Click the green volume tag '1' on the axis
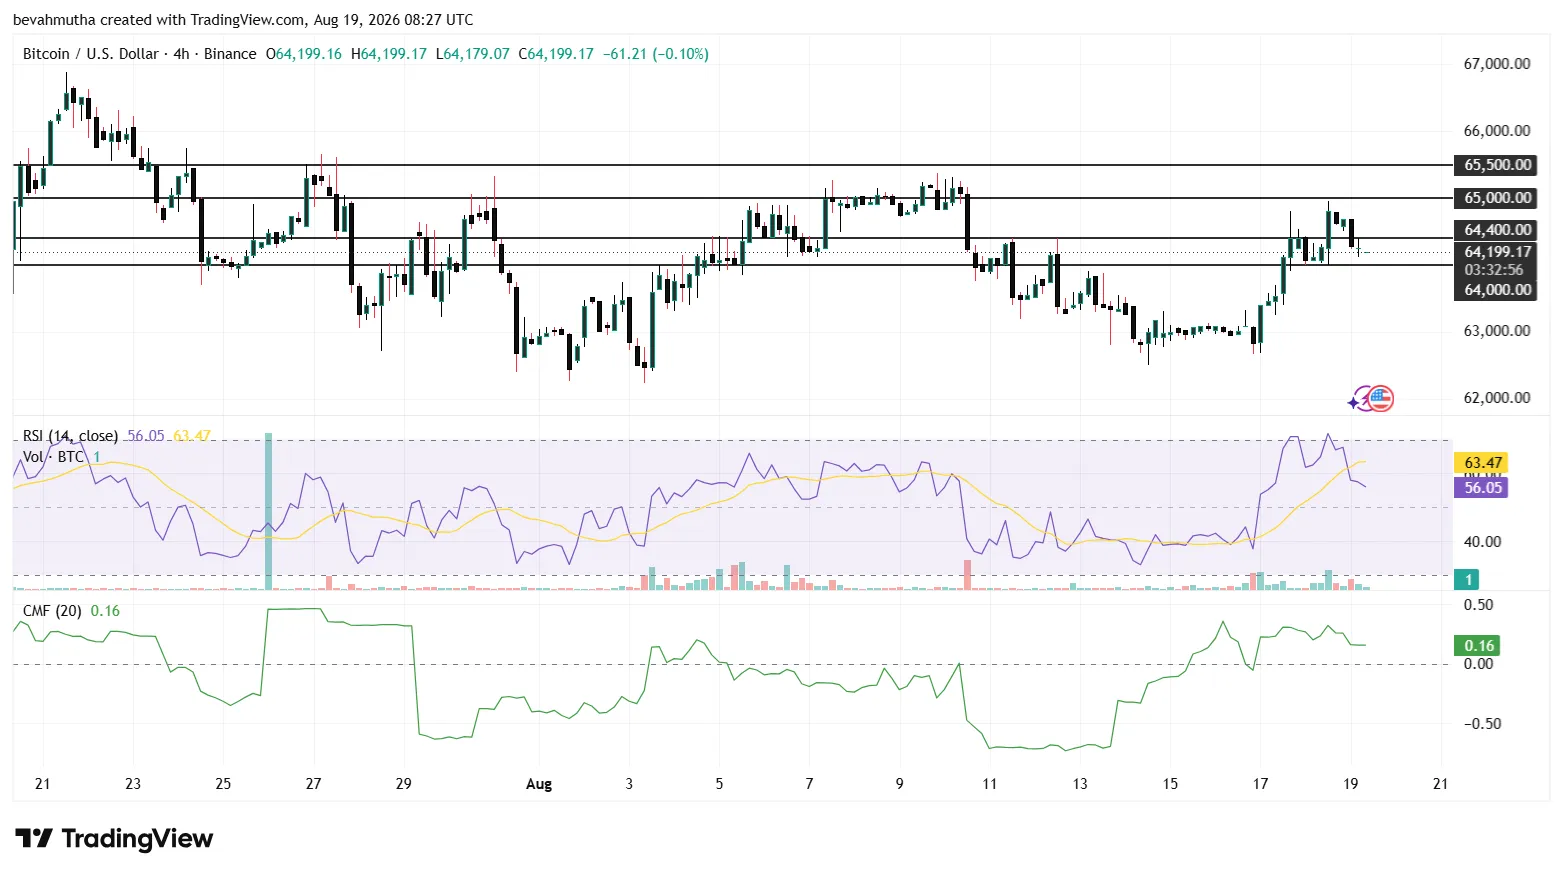The height and width of the screenshot is (876, 1563). (x=1468, y=580)
